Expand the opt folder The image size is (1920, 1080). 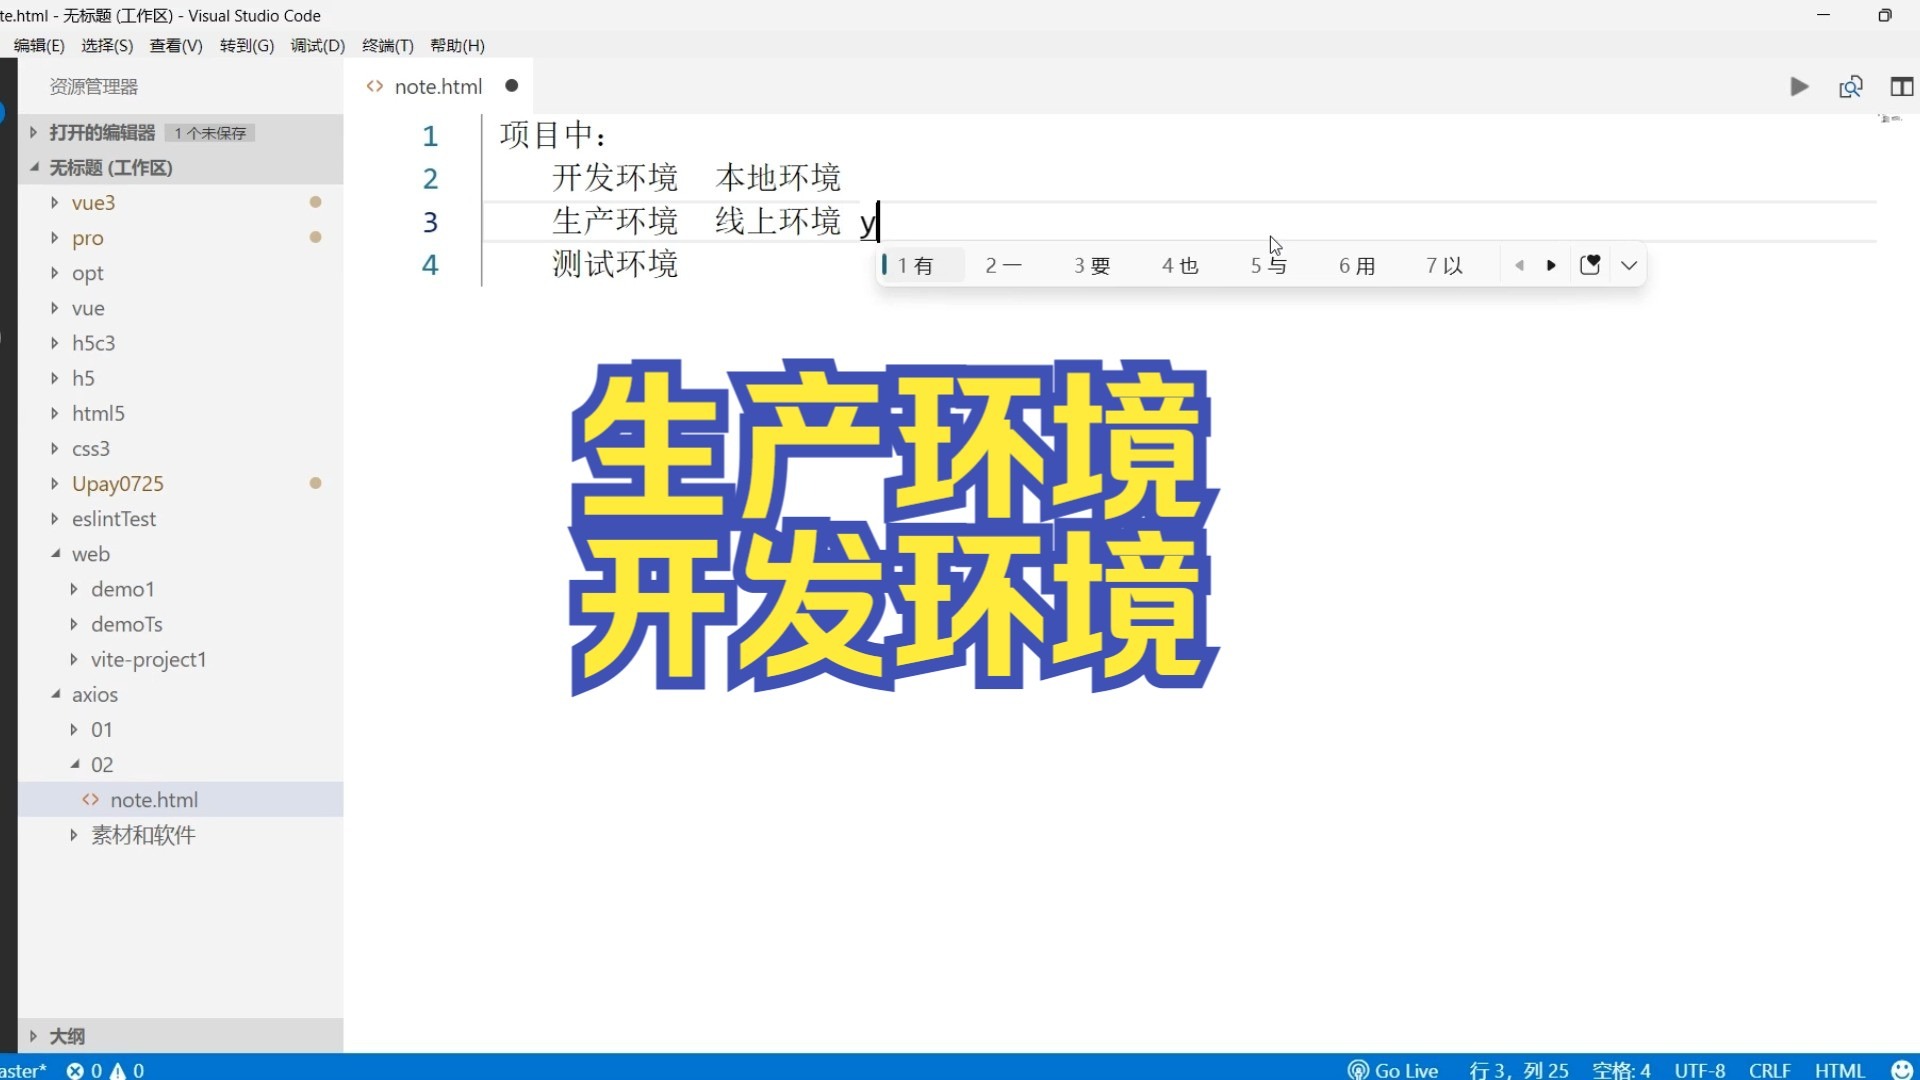pos(54,273)
